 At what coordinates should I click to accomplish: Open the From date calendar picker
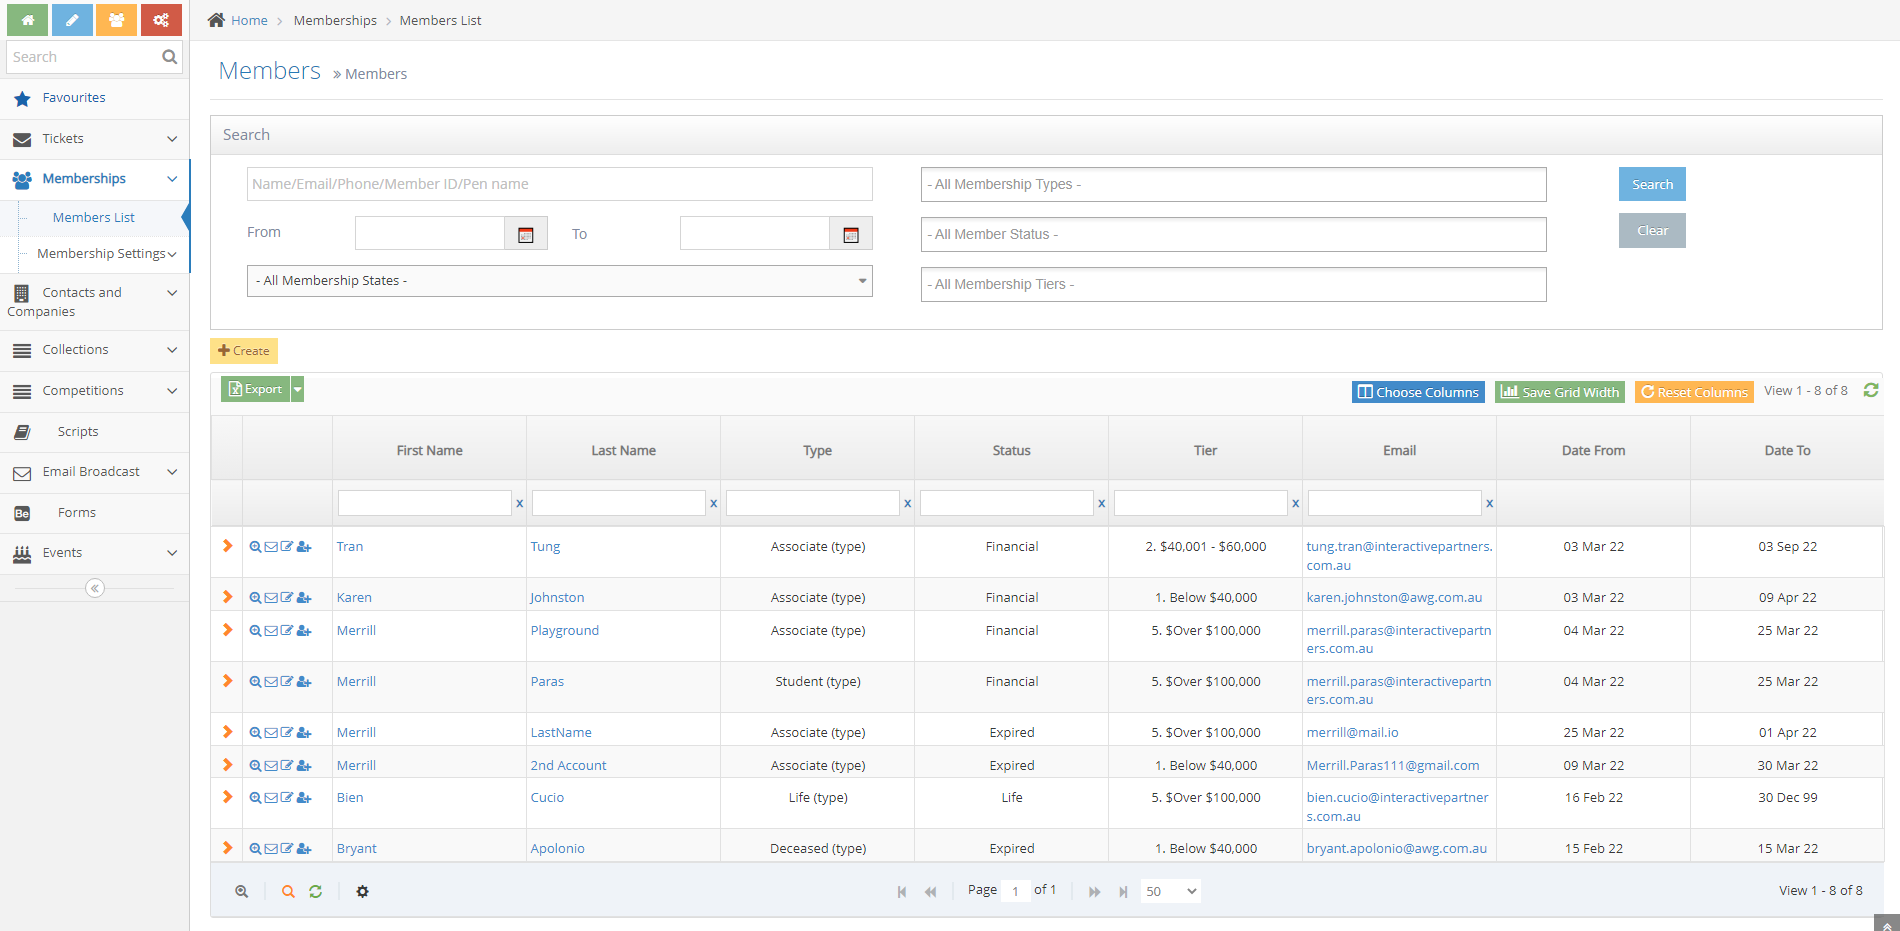pyautogui.click(x=526, y=234)
